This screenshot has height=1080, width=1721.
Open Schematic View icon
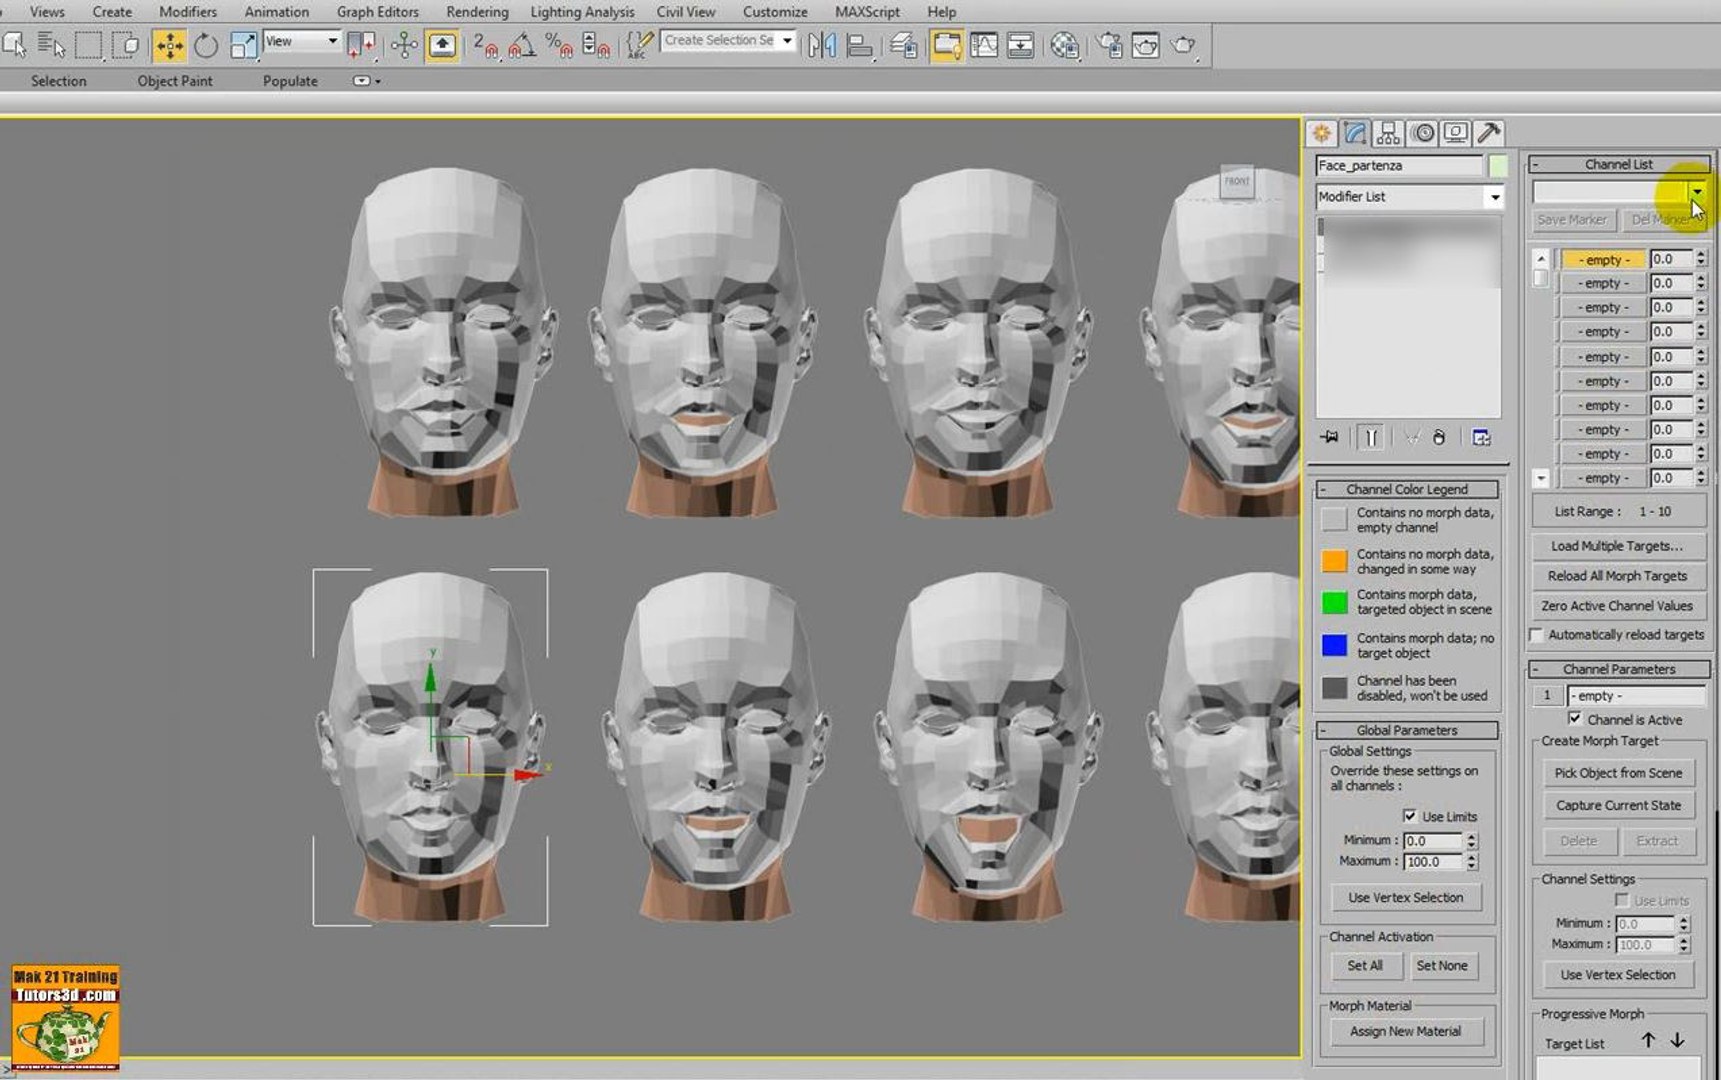click(x=1021, y=45)
